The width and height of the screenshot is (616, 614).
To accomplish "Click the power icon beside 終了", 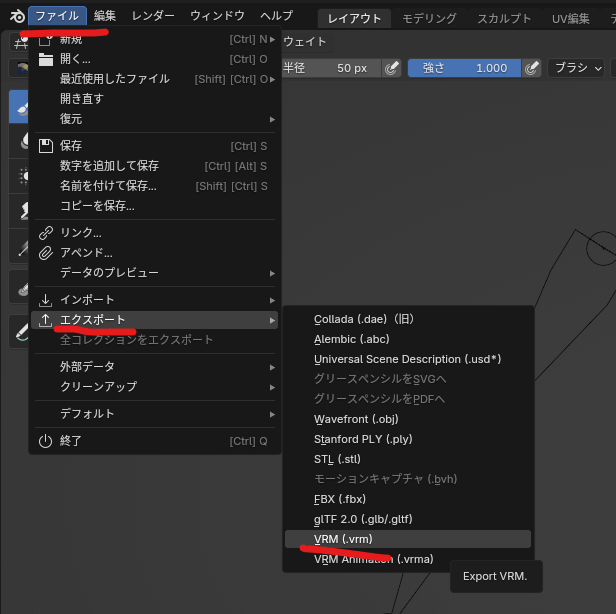I will point(46,441).
